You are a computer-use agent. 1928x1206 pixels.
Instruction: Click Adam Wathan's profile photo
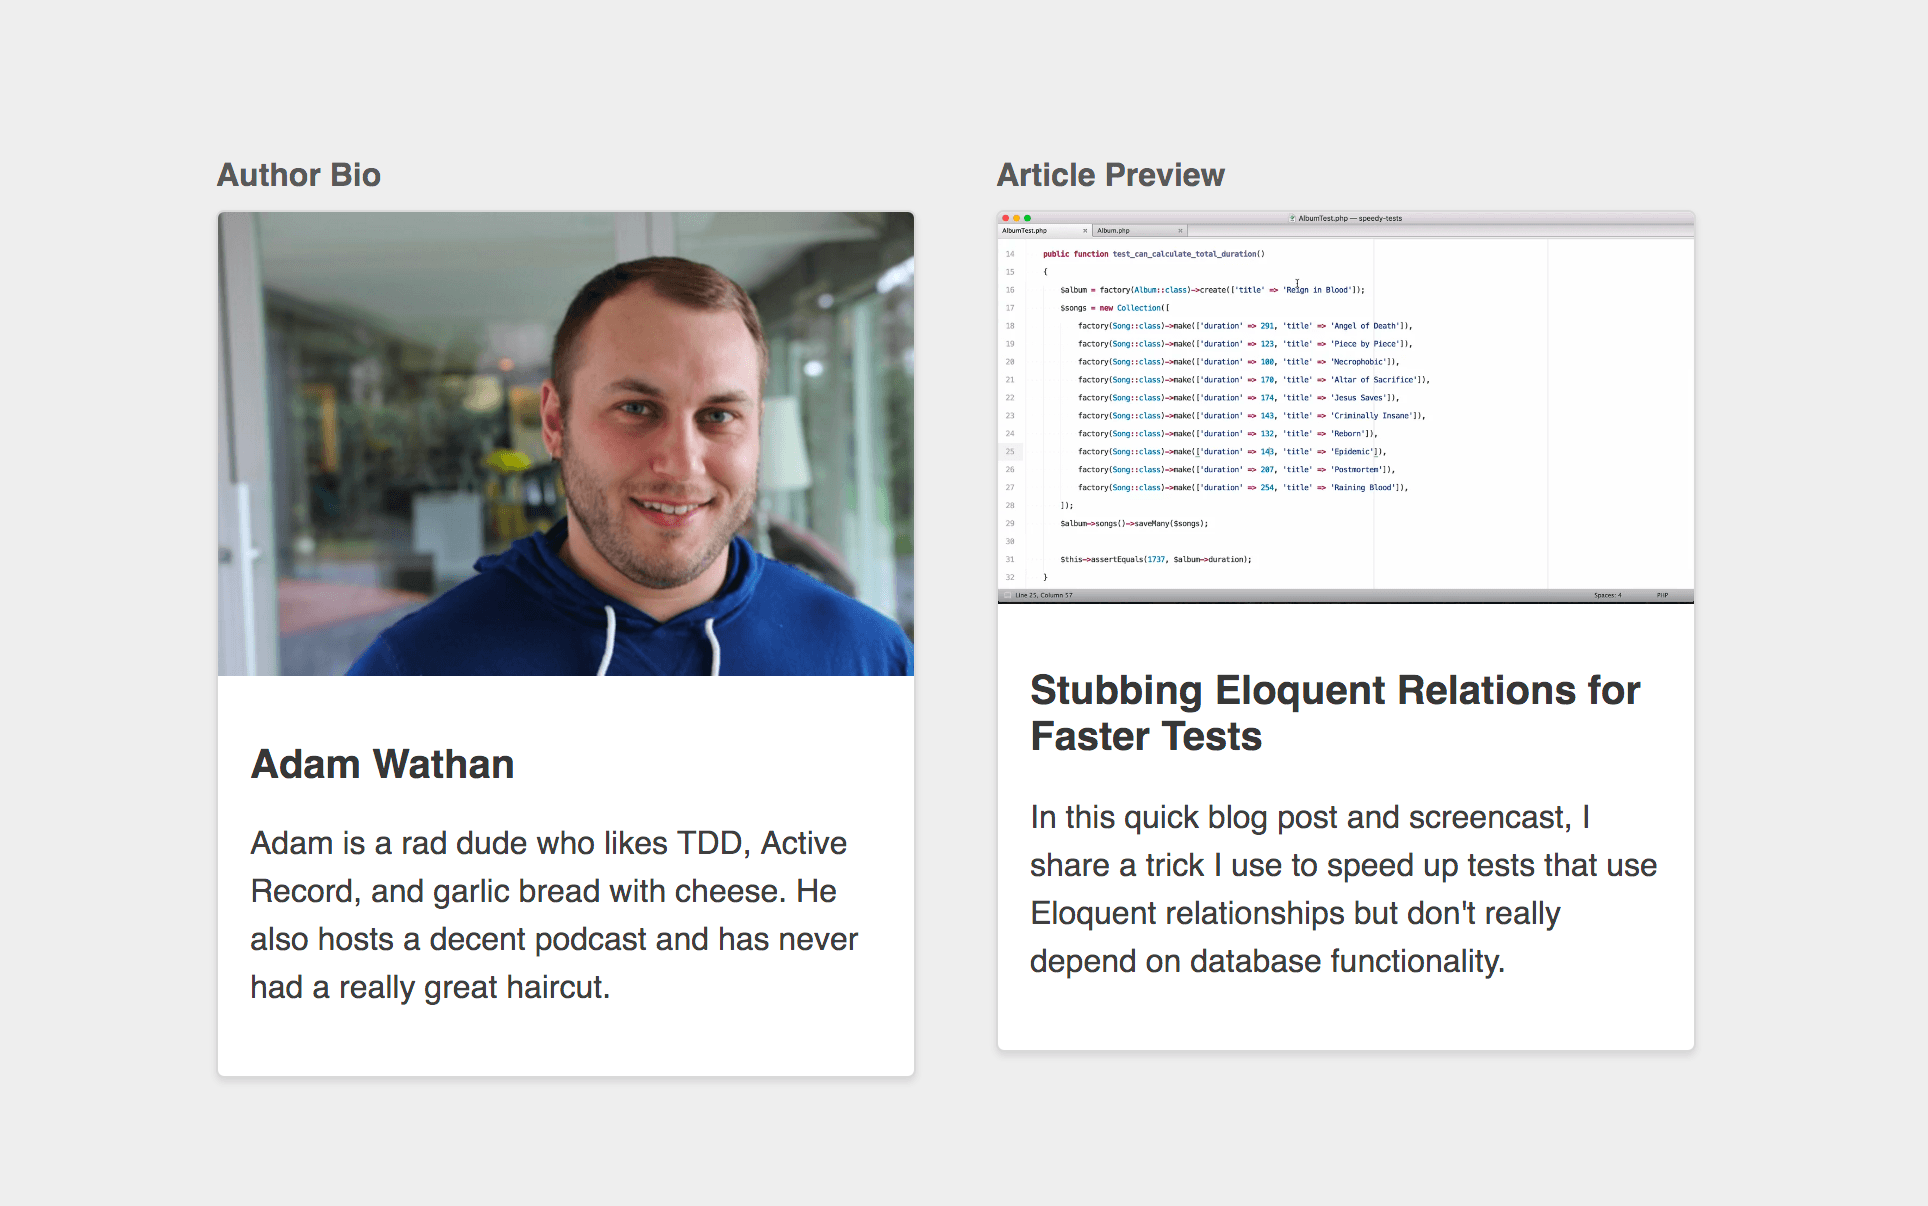pyautogui.click(x=566, y=444)
